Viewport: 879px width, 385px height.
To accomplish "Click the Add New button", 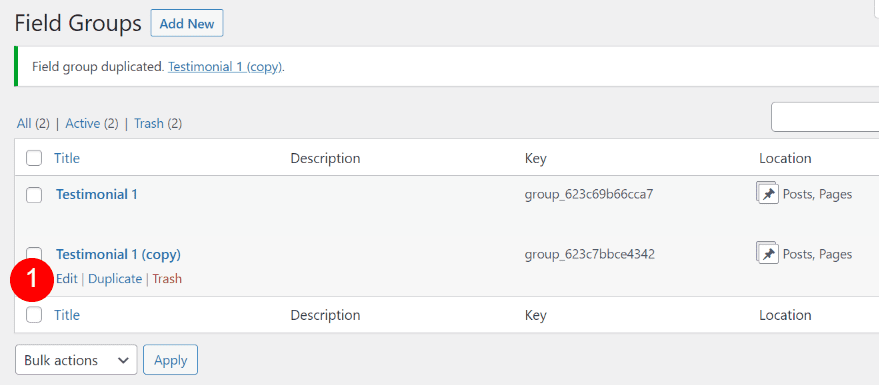I will tap(187, 24).
